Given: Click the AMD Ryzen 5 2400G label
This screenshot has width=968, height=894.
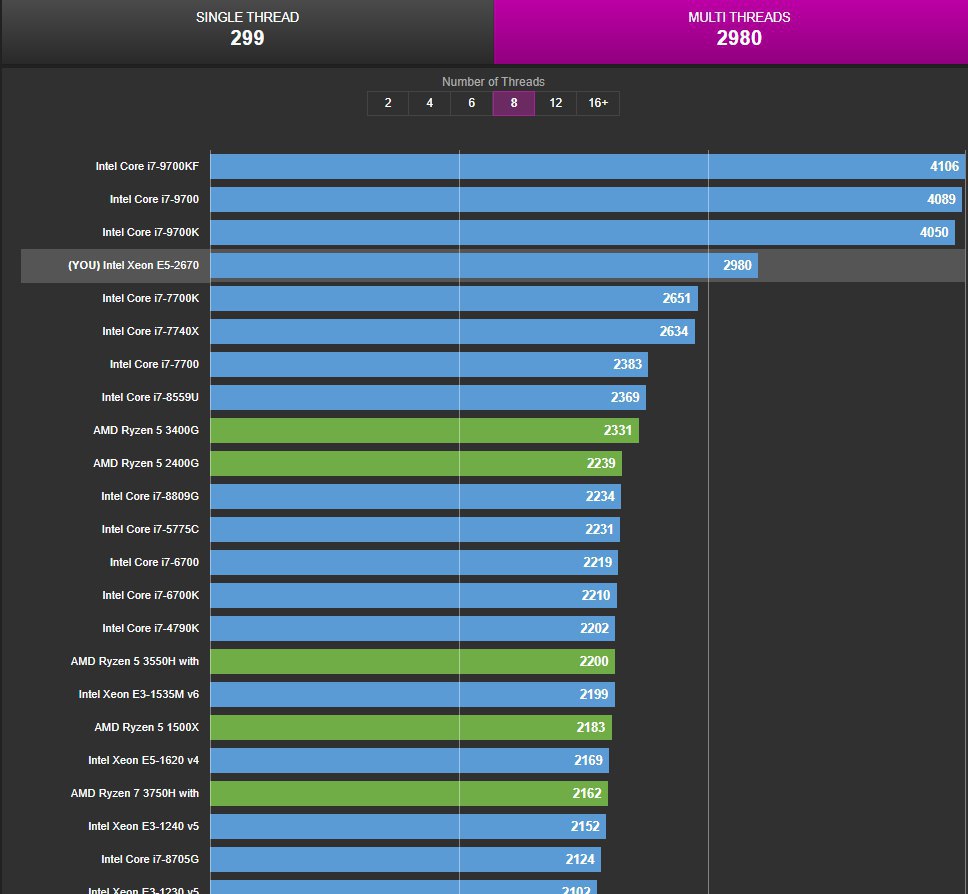Looking at the screenshot, I should 146,464.
